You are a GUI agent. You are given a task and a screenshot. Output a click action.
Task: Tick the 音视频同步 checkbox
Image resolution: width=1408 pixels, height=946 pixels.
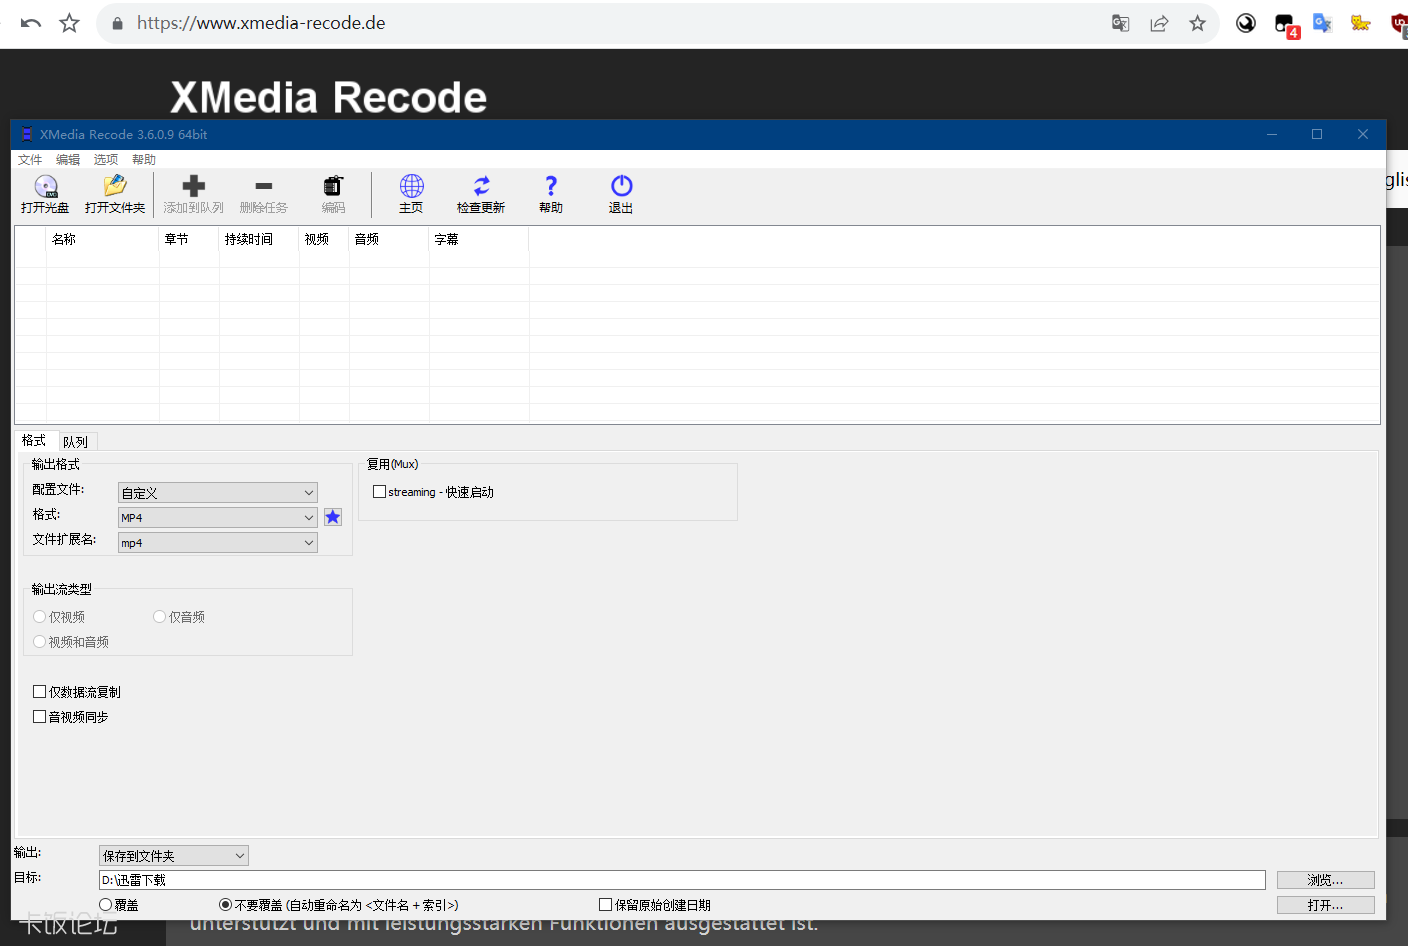coord(40,717)
